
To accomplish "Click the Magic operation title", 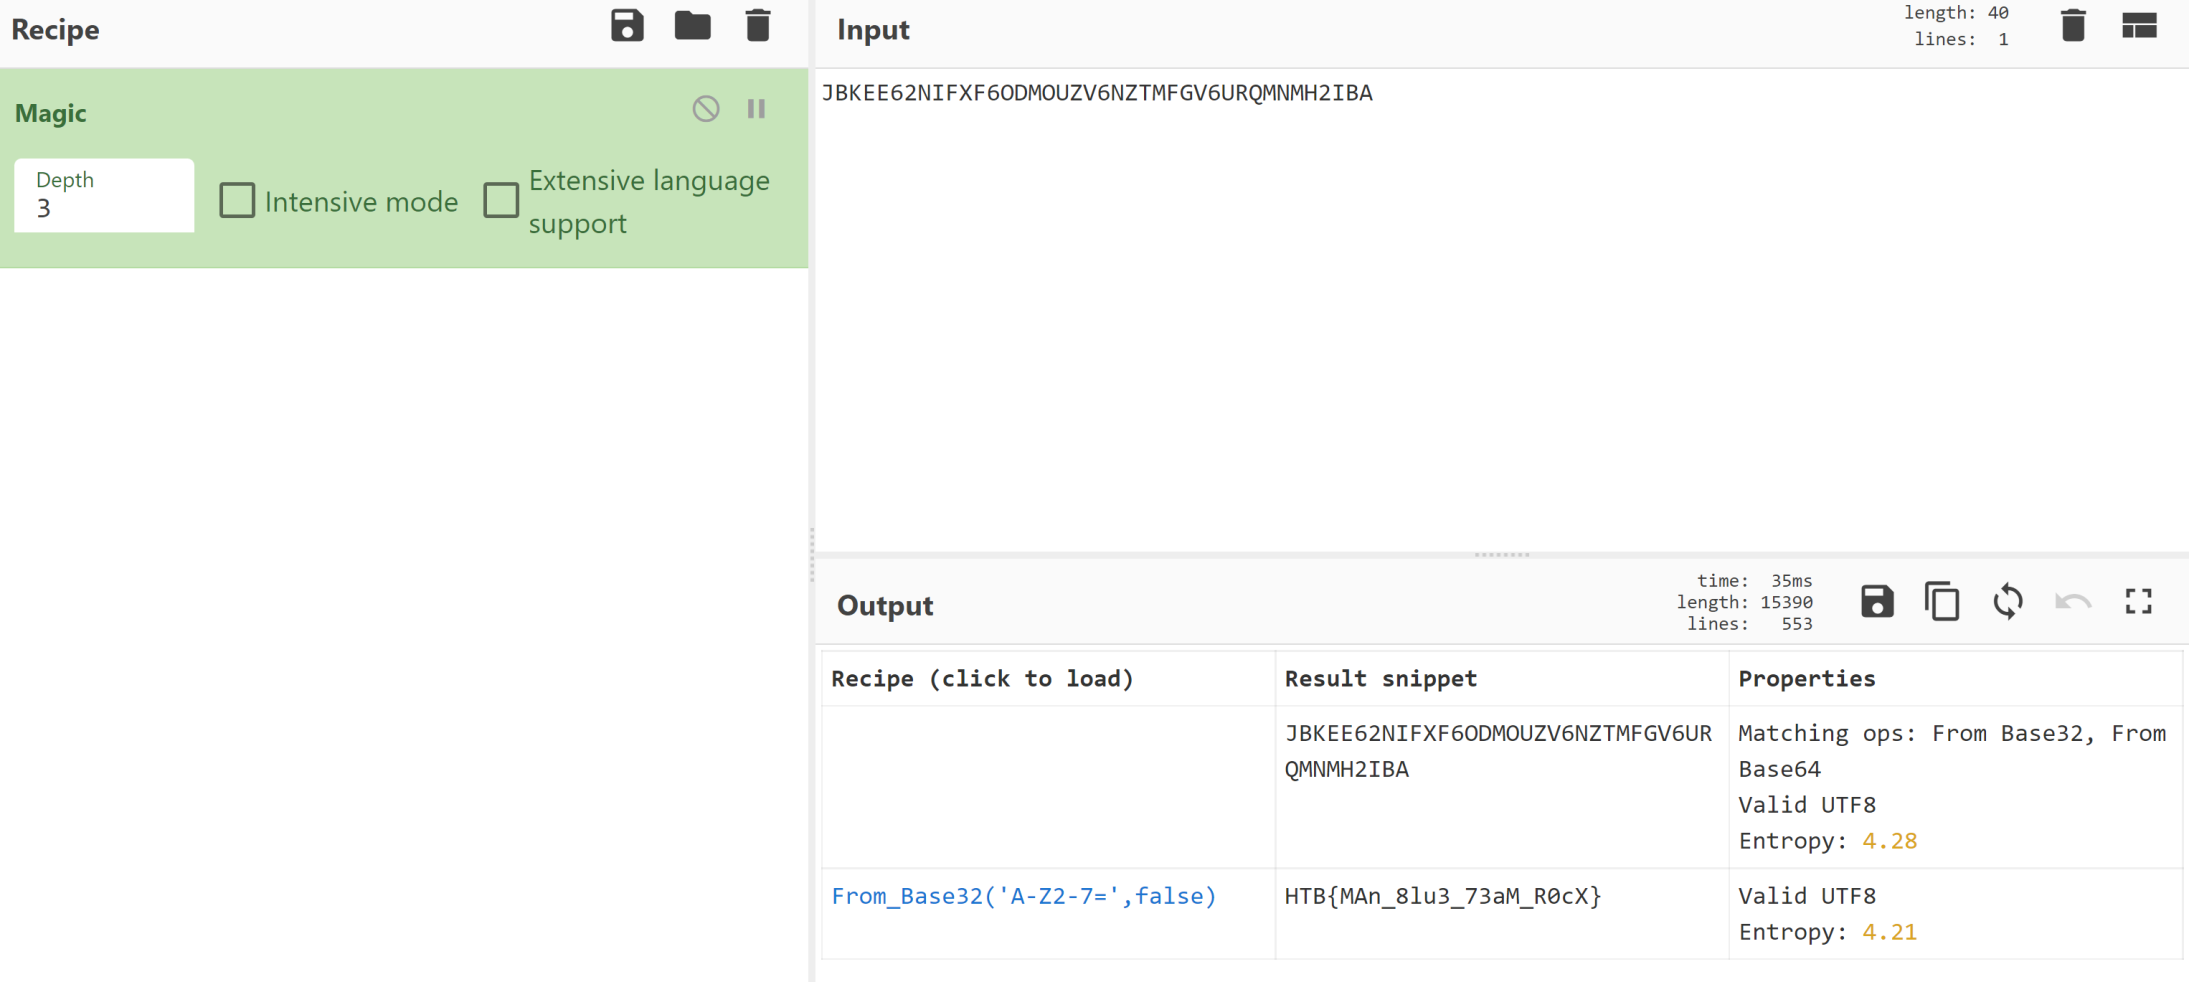I will 51,114.
